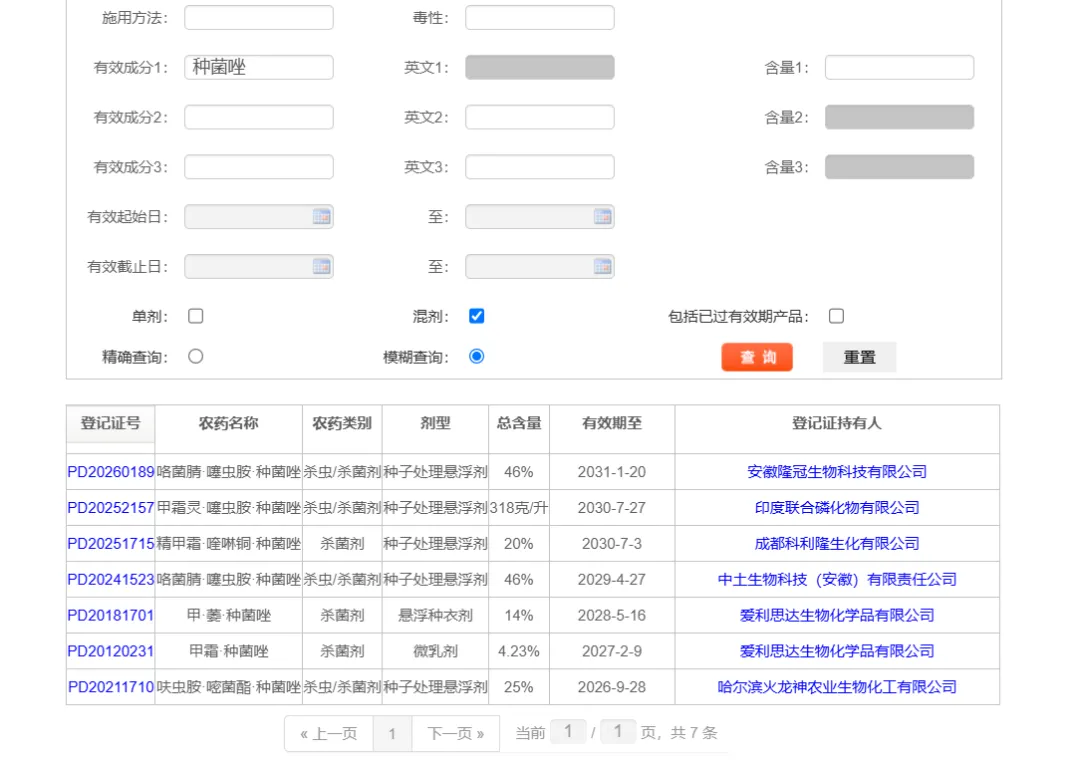The width and height of the screenshot is (1080, 763).
Task: Click the 重置 reset button
Action: click(x=858, y=356)
